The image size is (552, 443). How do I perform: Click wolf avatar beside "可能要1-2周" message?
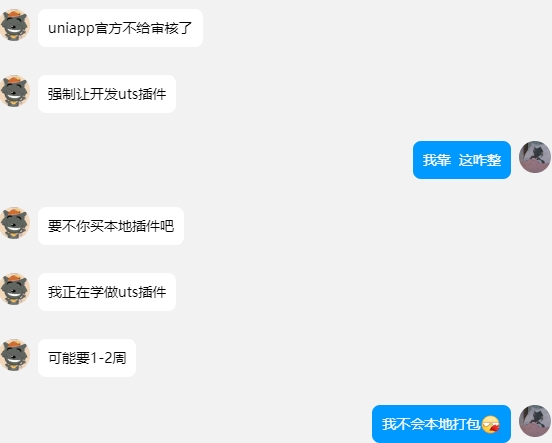(14, 355)
